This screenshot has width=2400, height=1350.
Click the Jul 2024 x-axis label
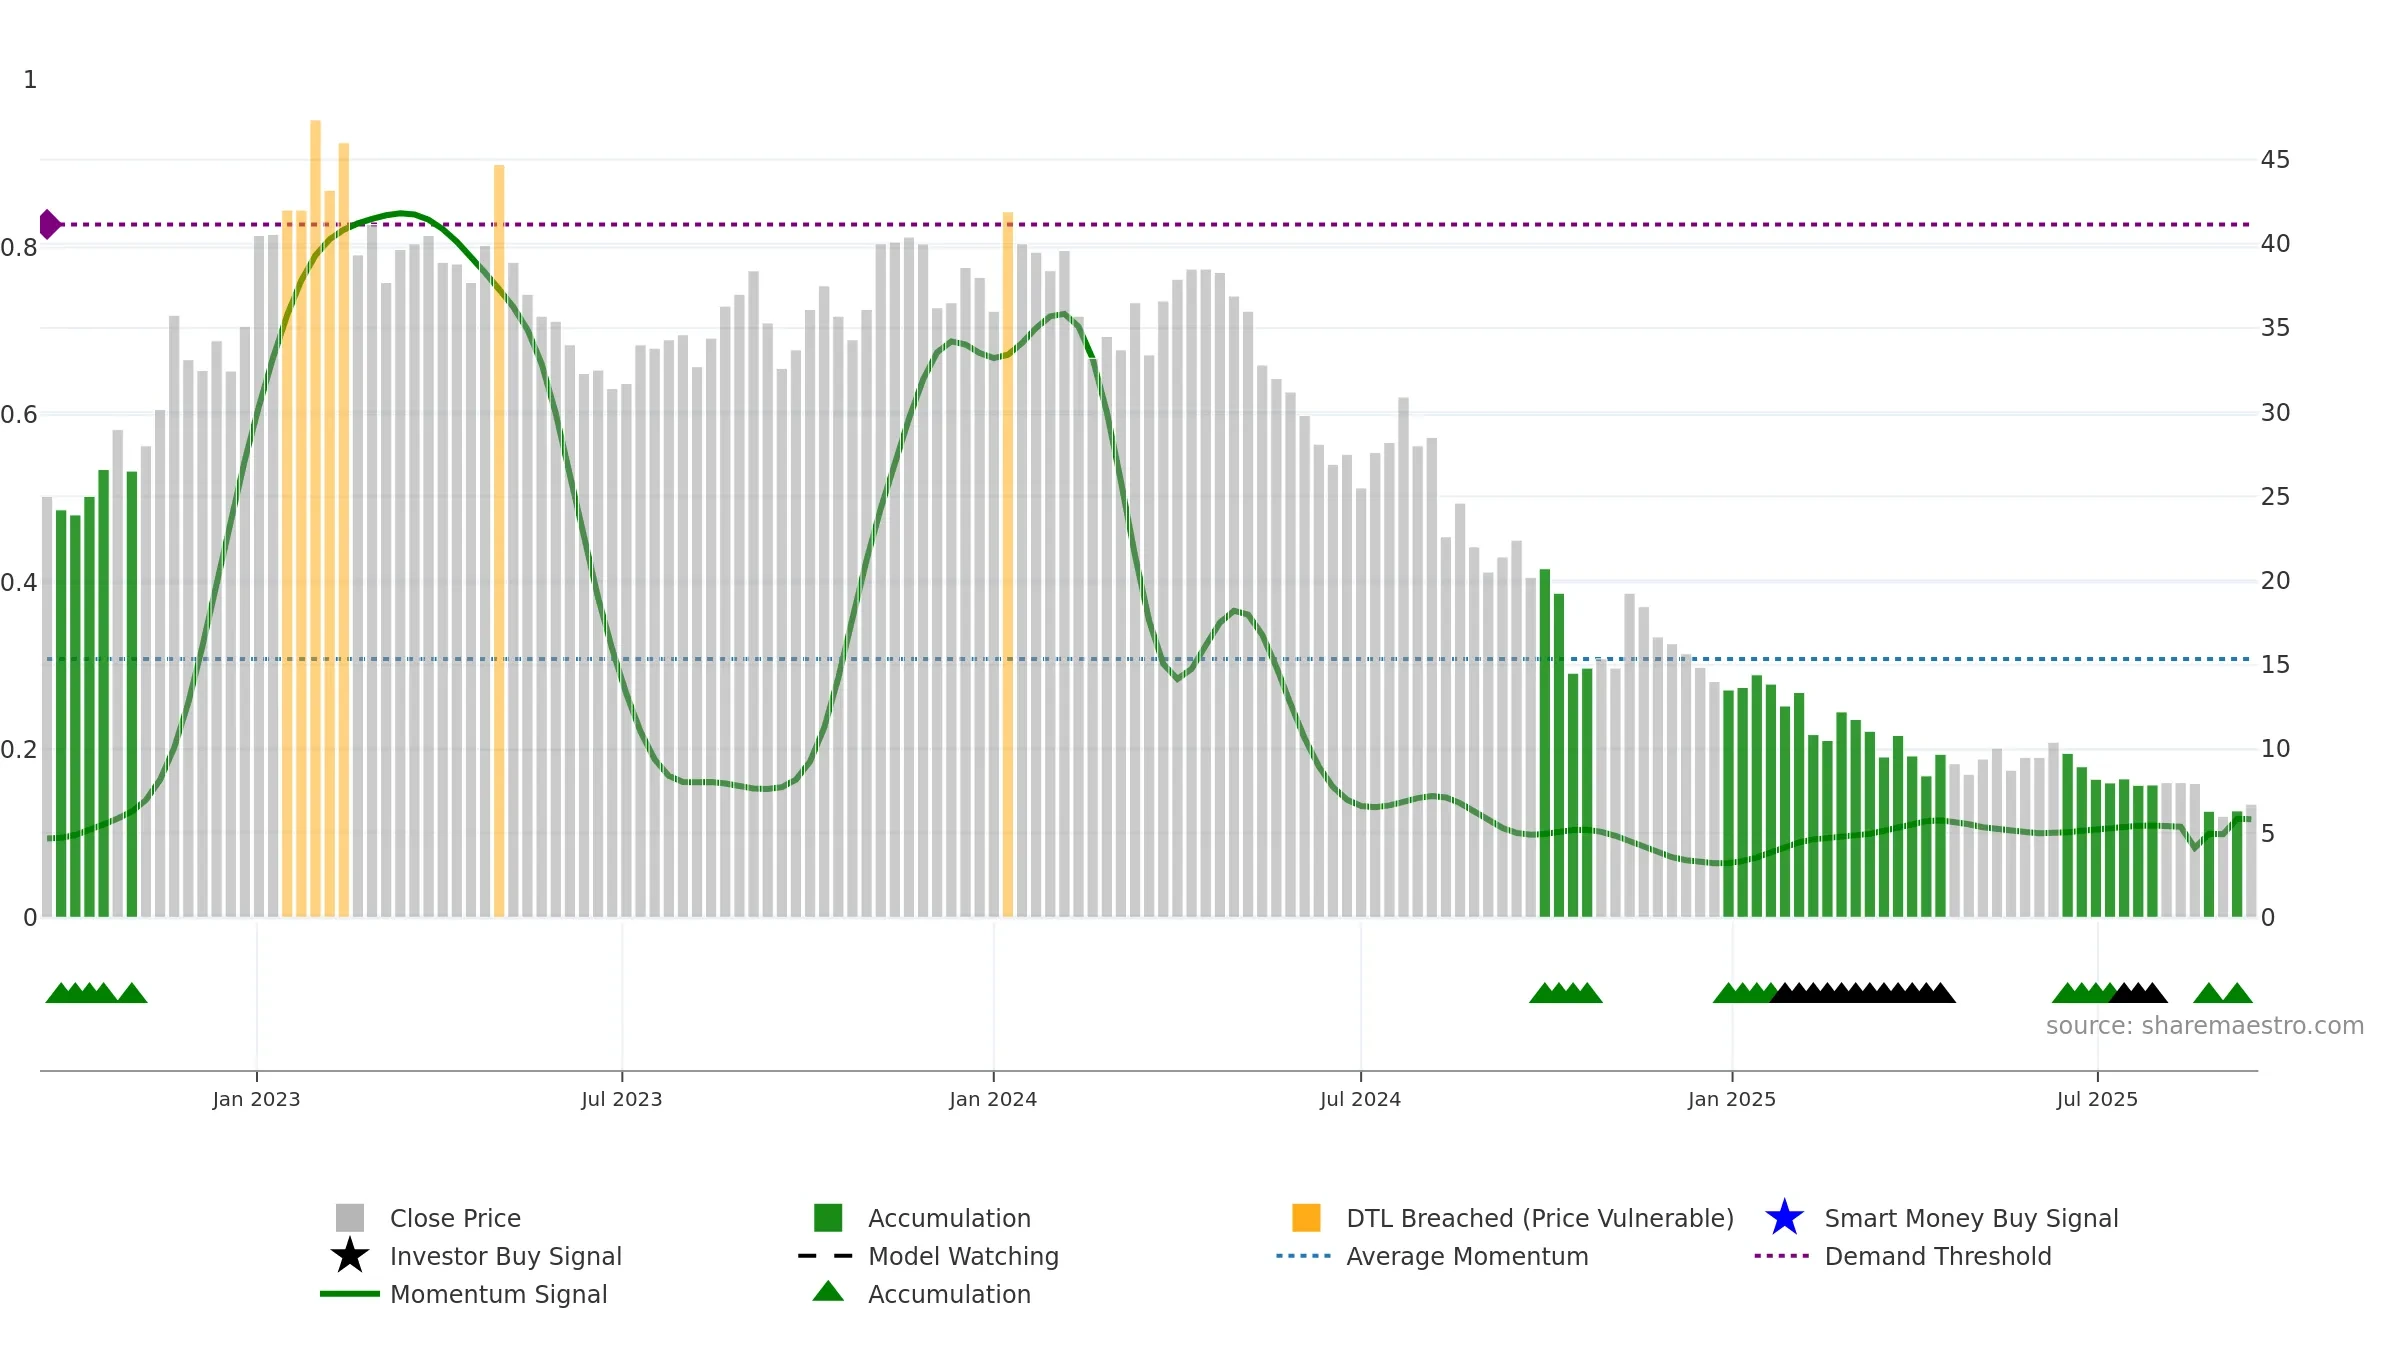click(x=1360, y=1099)
